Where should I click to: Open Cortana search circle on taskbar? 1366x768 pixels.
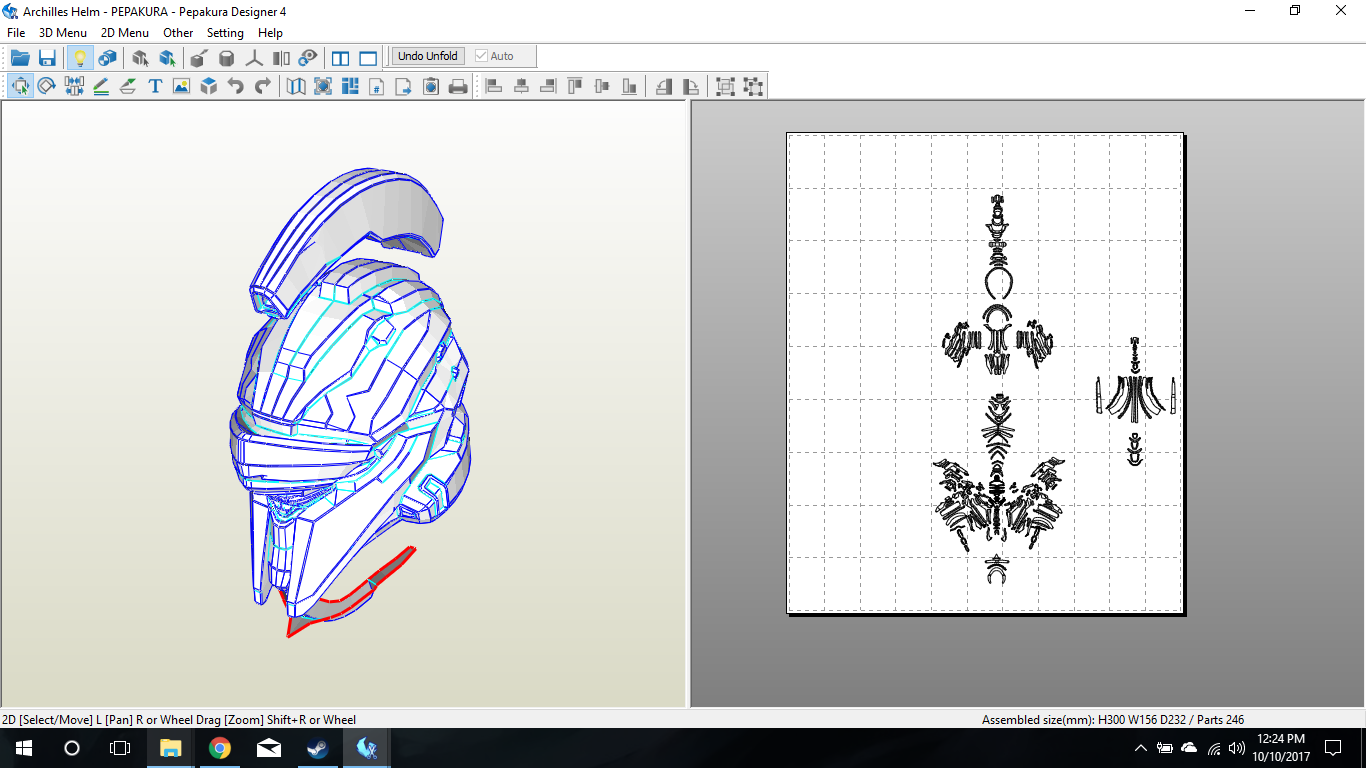click(x=72, y=748)
